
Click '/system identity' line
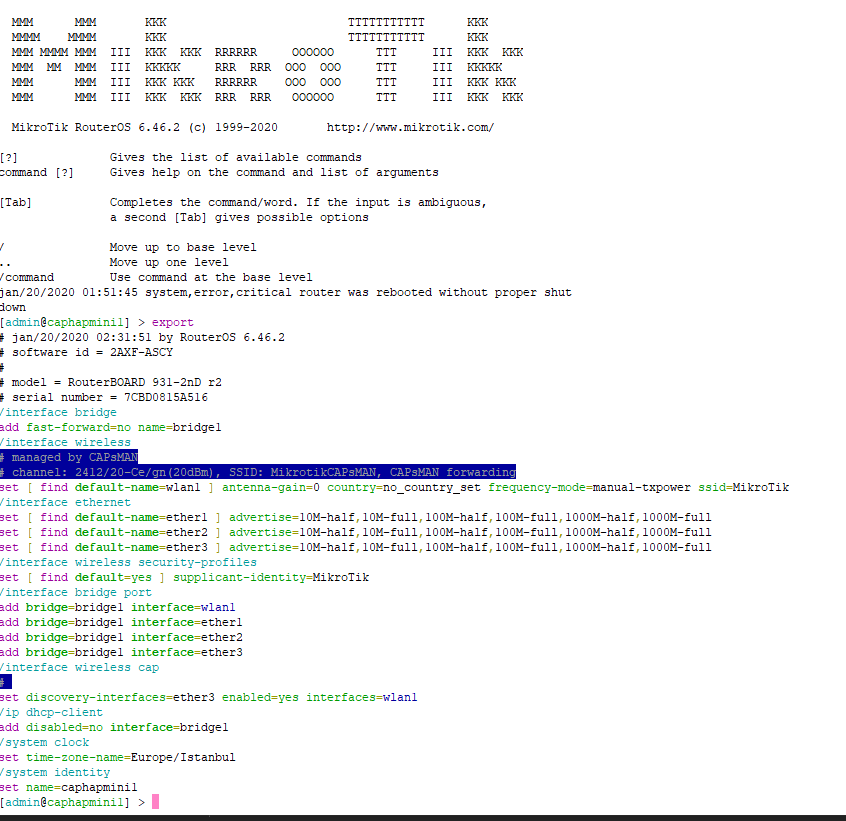point(55,772)
